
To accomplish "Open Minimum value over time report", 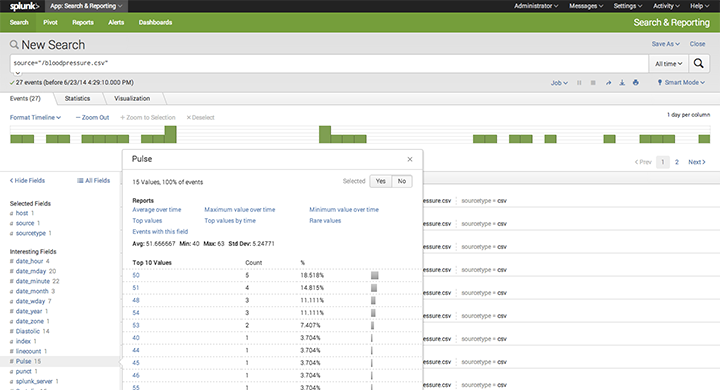I will [x=344, y=209].
